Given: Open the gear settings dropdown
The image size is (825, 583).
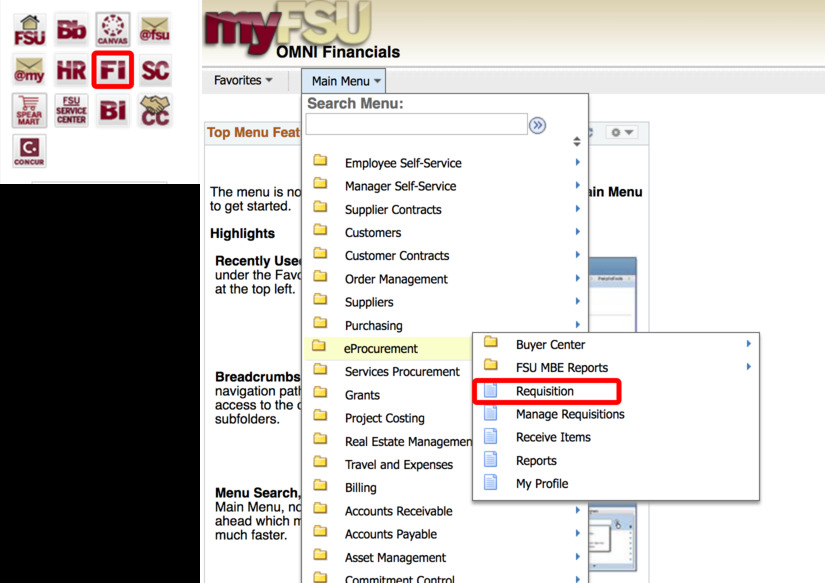Looking at the screenshot, I should click(621, 132).
